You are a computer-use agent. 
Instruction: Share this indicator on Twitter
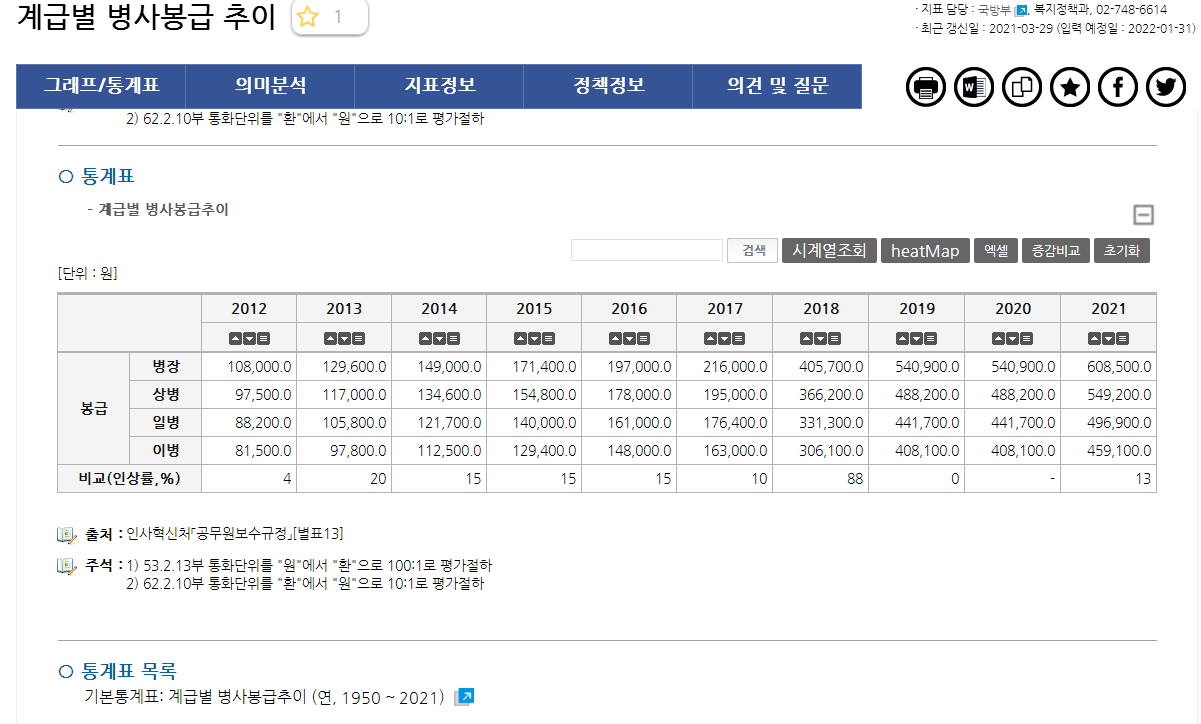coord(1166,88)
